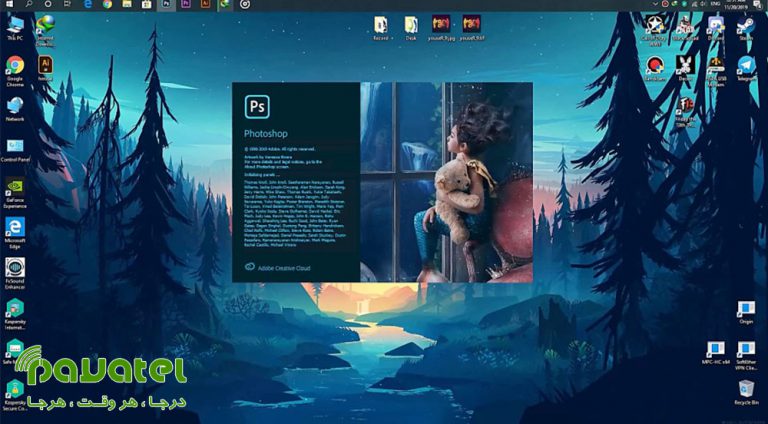Select the GeForce Experience desktop shortcut

[x=15, y=193]
